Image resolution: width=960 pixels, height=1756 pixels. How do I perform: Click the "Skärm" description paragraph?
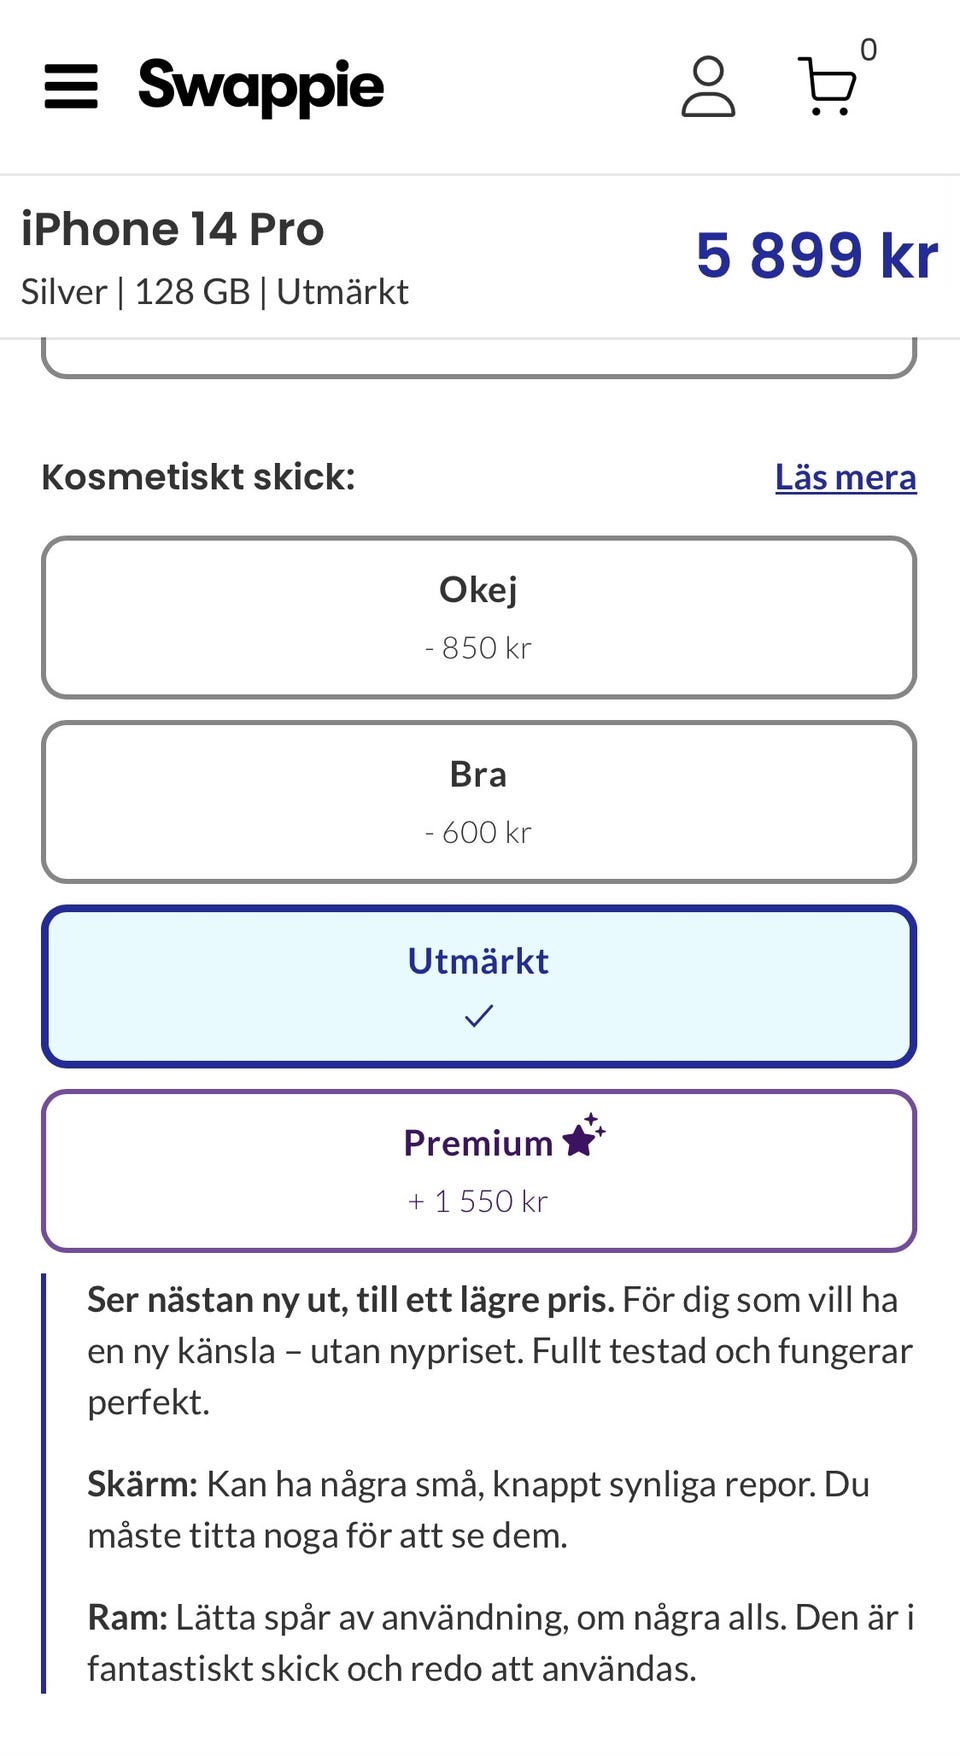pyautogui.click(x=478, y=1509)
